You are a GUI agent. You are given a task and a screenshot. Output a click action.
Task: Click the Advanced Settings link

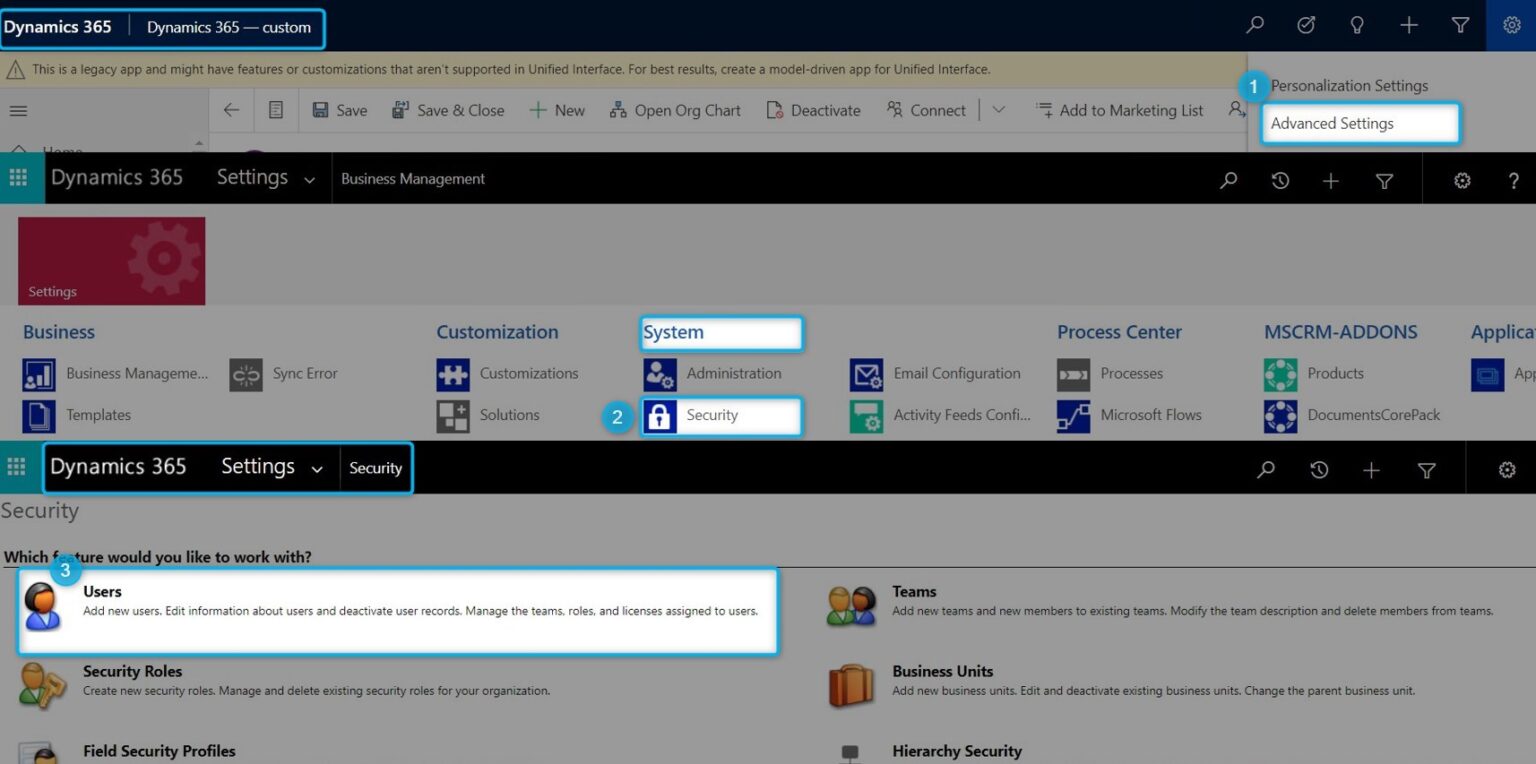pos(1332,123)
